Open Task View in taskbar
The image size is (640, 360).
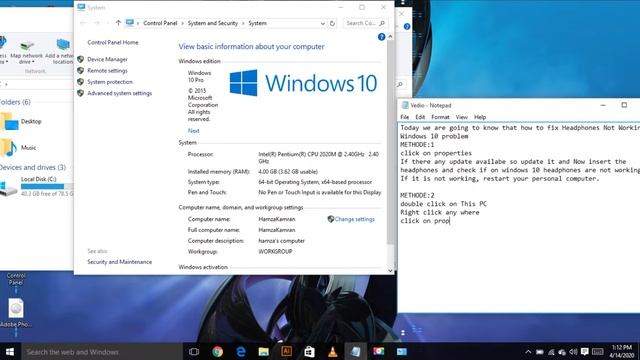(x=194, y=352)
